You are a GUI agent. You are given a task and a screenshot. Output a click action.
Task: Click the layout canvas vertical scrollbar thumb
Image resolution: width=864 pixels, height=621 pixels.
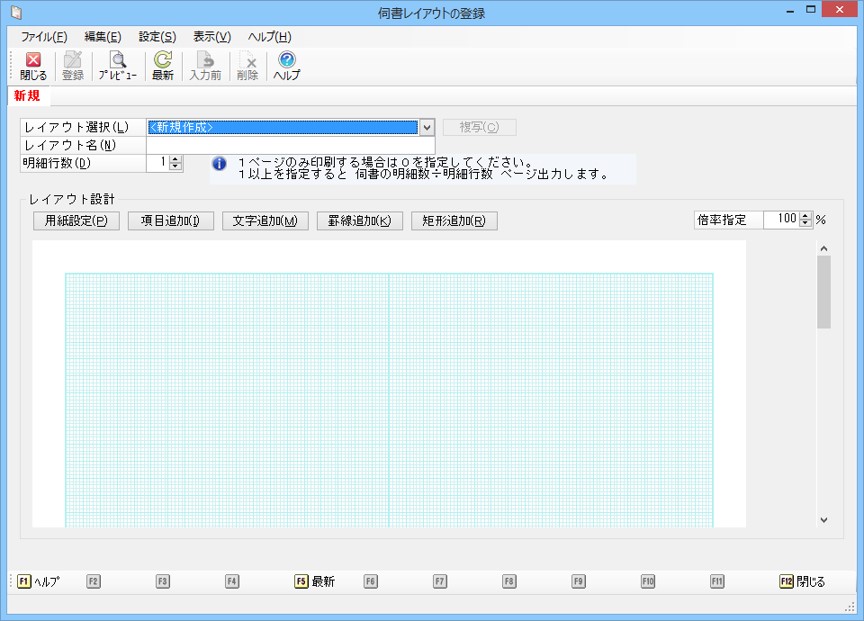click(824, 292)
